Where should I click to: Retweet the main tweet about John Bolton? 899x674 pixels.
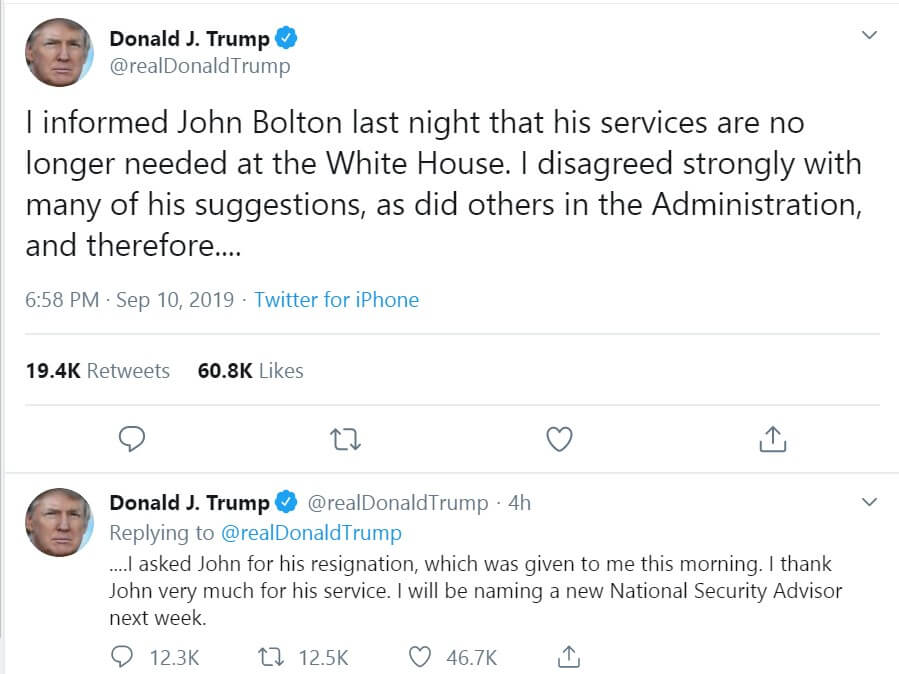coord(345,439)
